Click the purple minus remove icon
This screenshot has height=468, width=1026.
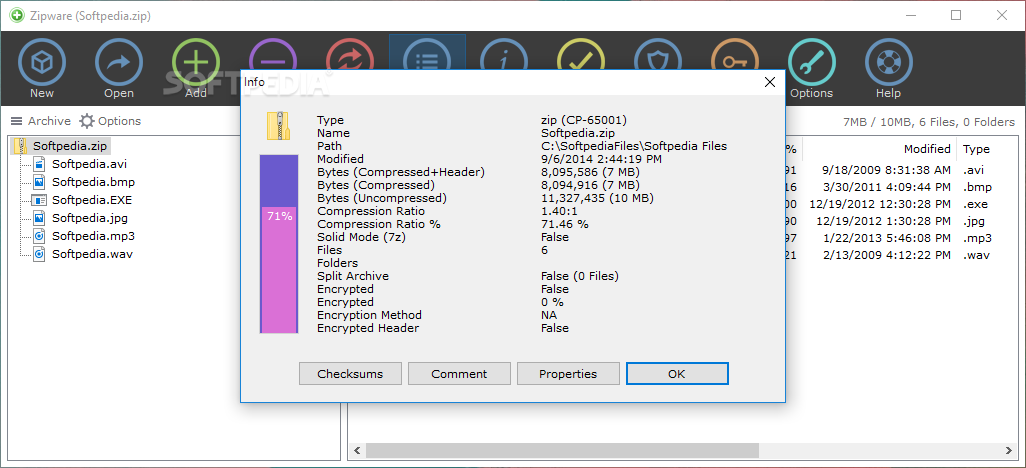coord(273,54)
